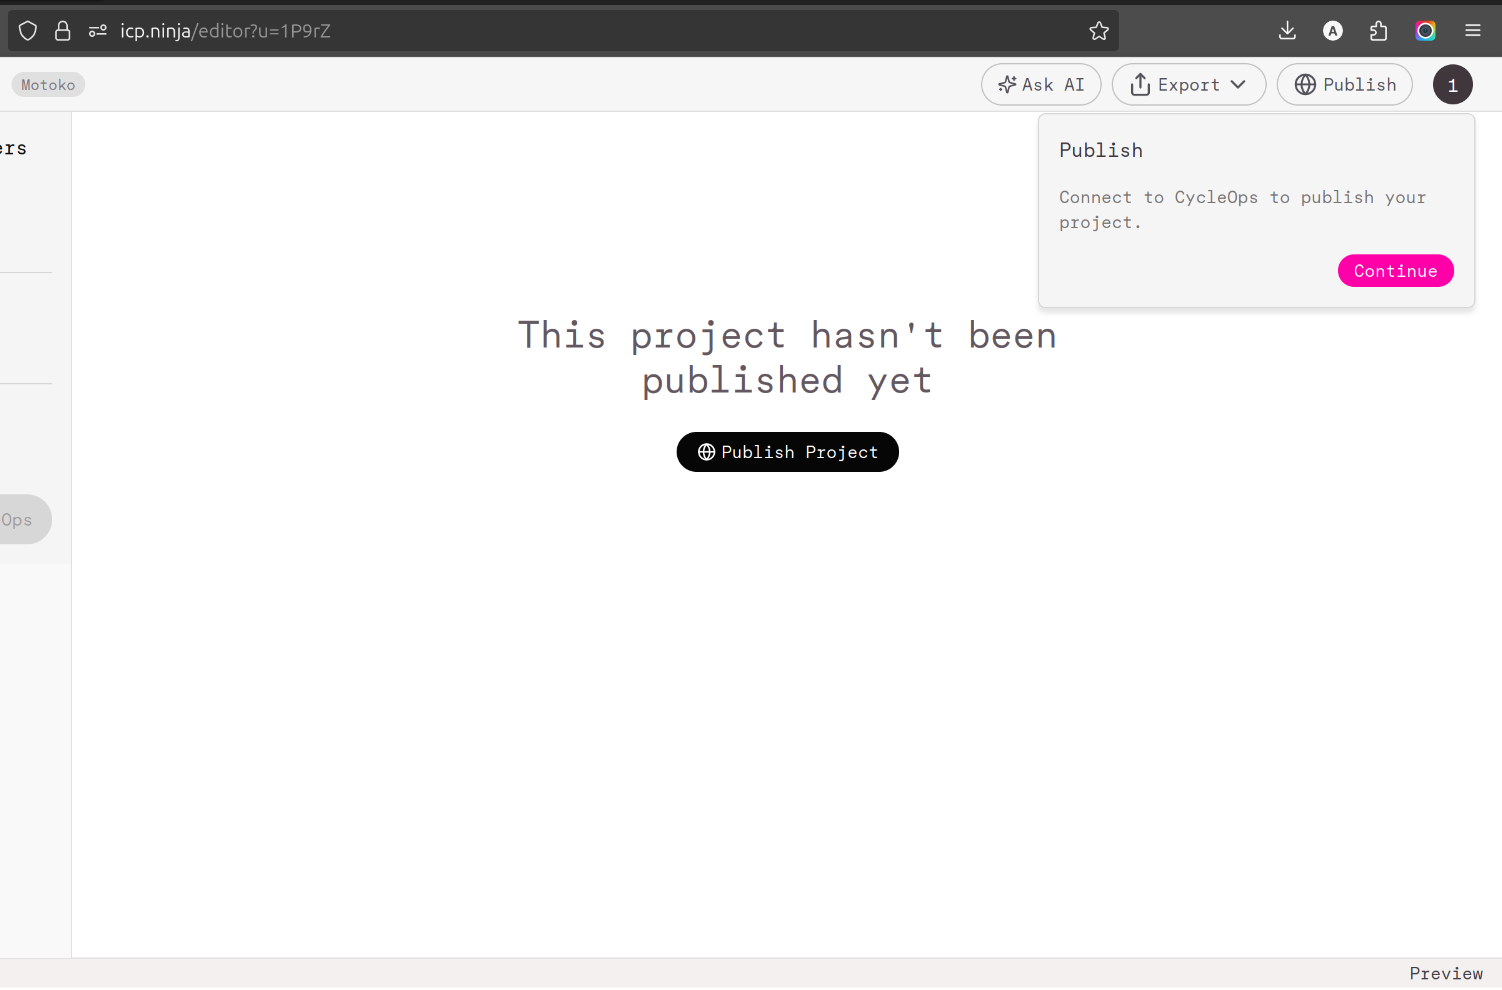Open the Motoko language selector badge
This screenshot has width=1502, height=990.
coord(47,84)
